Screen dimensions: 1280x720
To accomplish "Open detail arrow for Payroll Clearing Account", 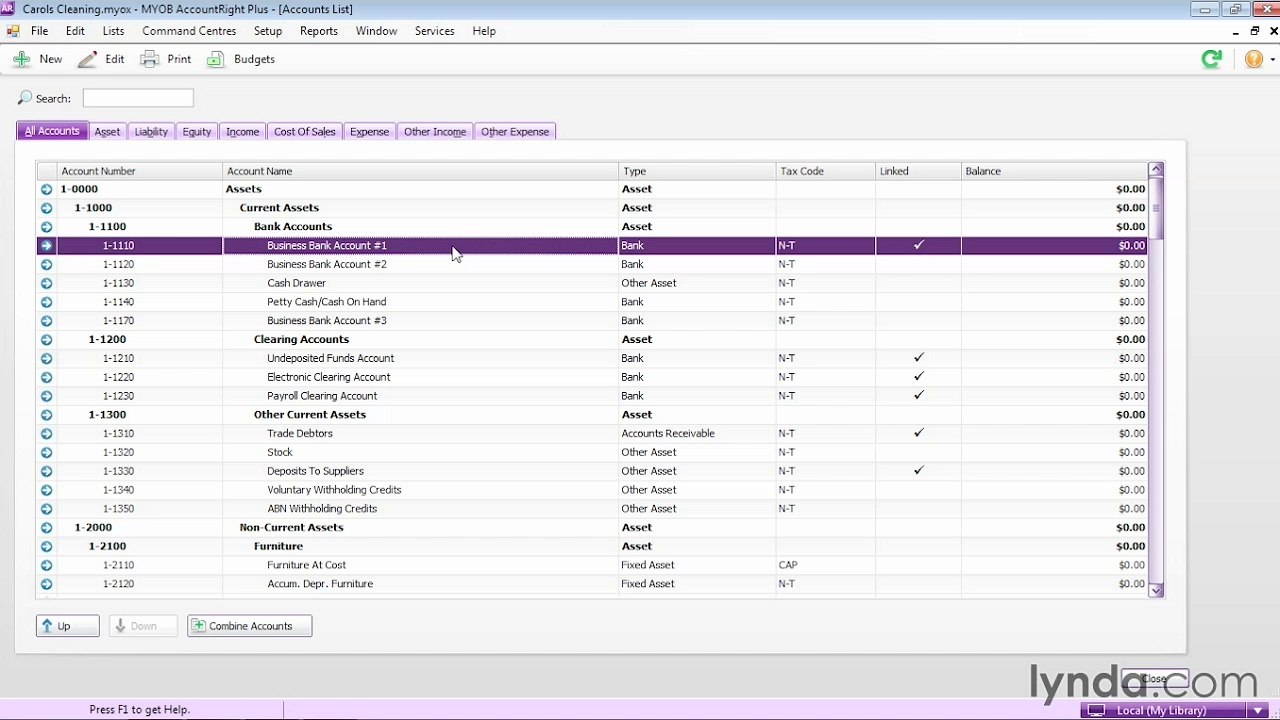I will point(46,396).
